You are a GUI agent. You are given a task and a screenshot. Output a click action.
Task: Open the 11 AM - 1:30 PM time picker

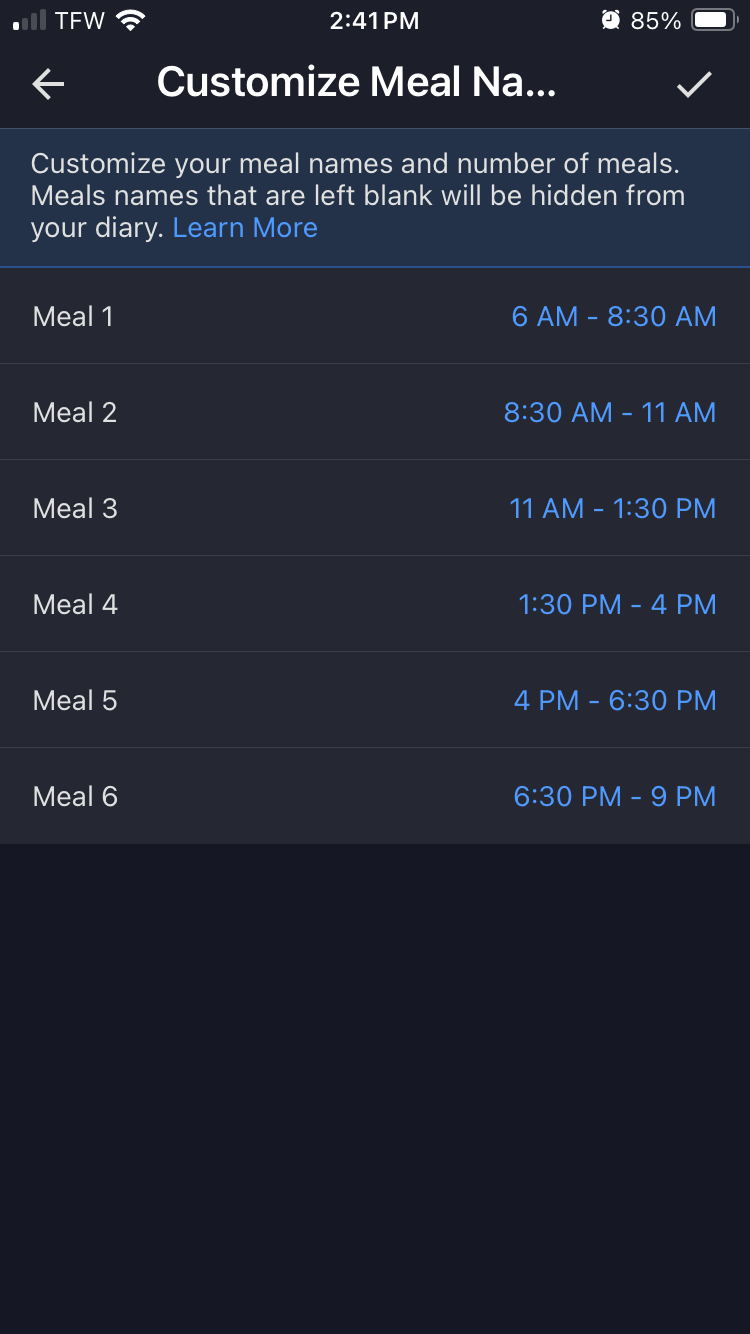613,509
